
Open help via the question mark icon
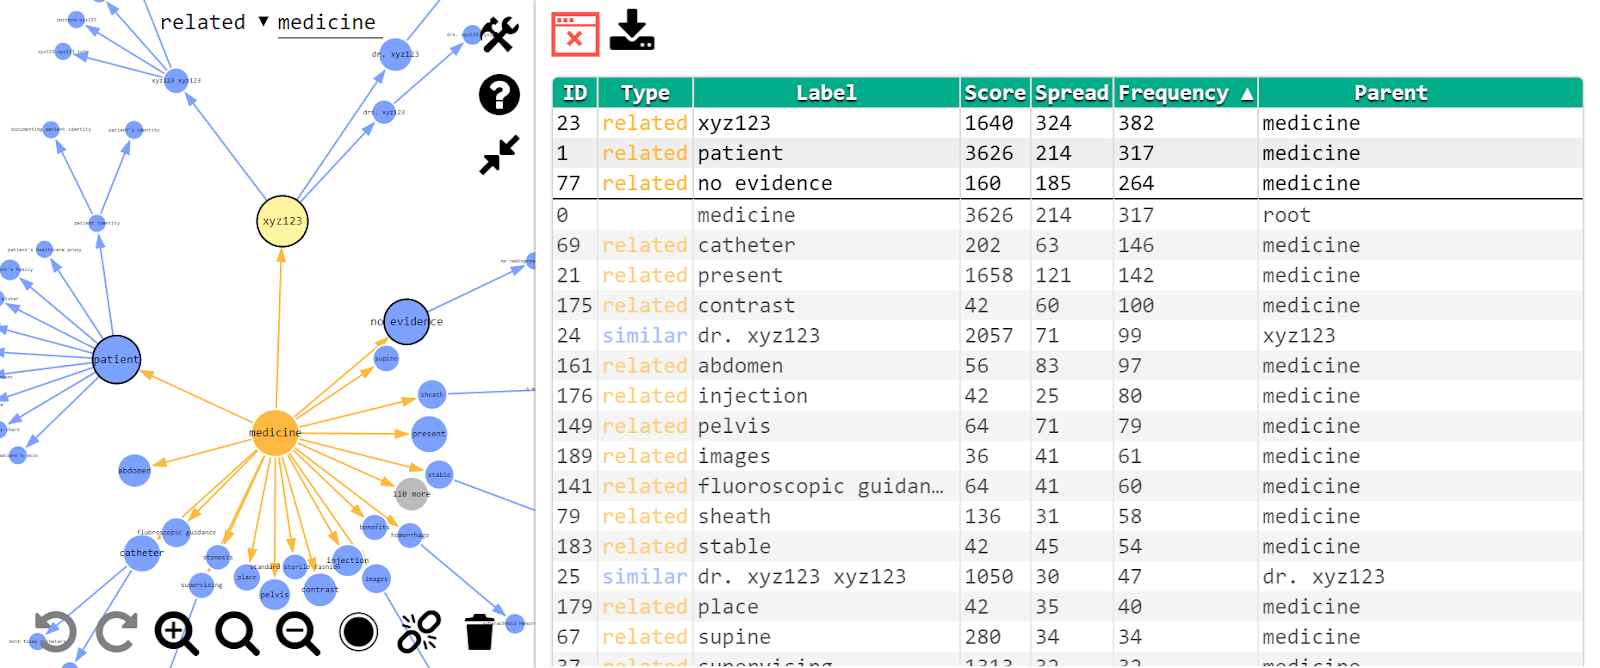[499, 95]
